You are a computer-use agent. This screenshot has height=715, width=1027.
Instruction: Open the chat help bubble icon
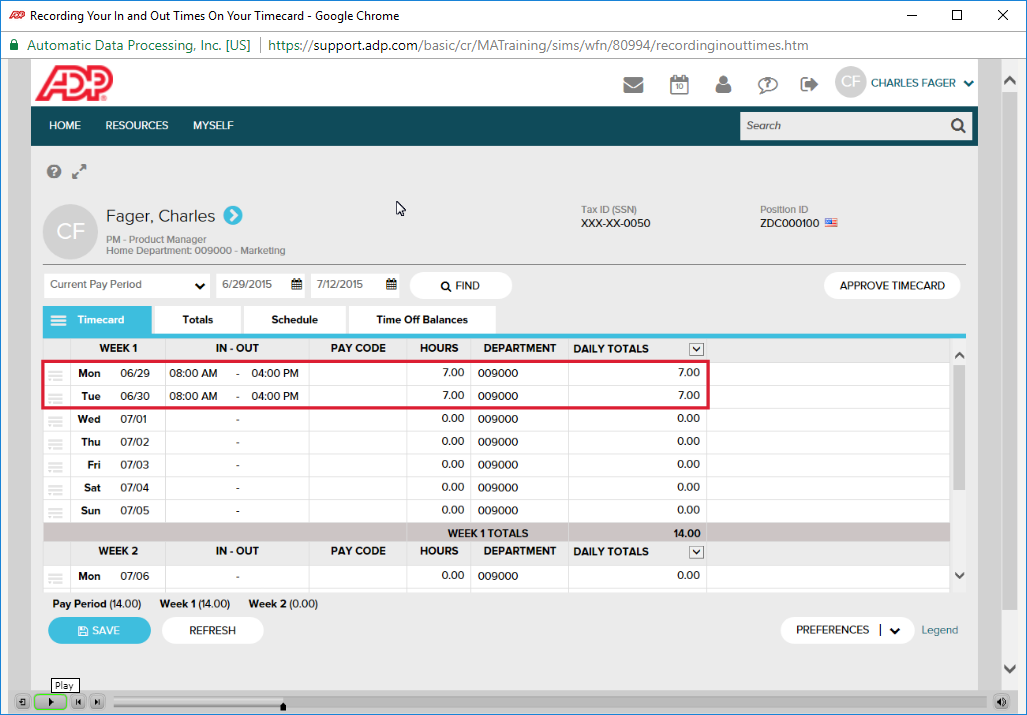767,85
